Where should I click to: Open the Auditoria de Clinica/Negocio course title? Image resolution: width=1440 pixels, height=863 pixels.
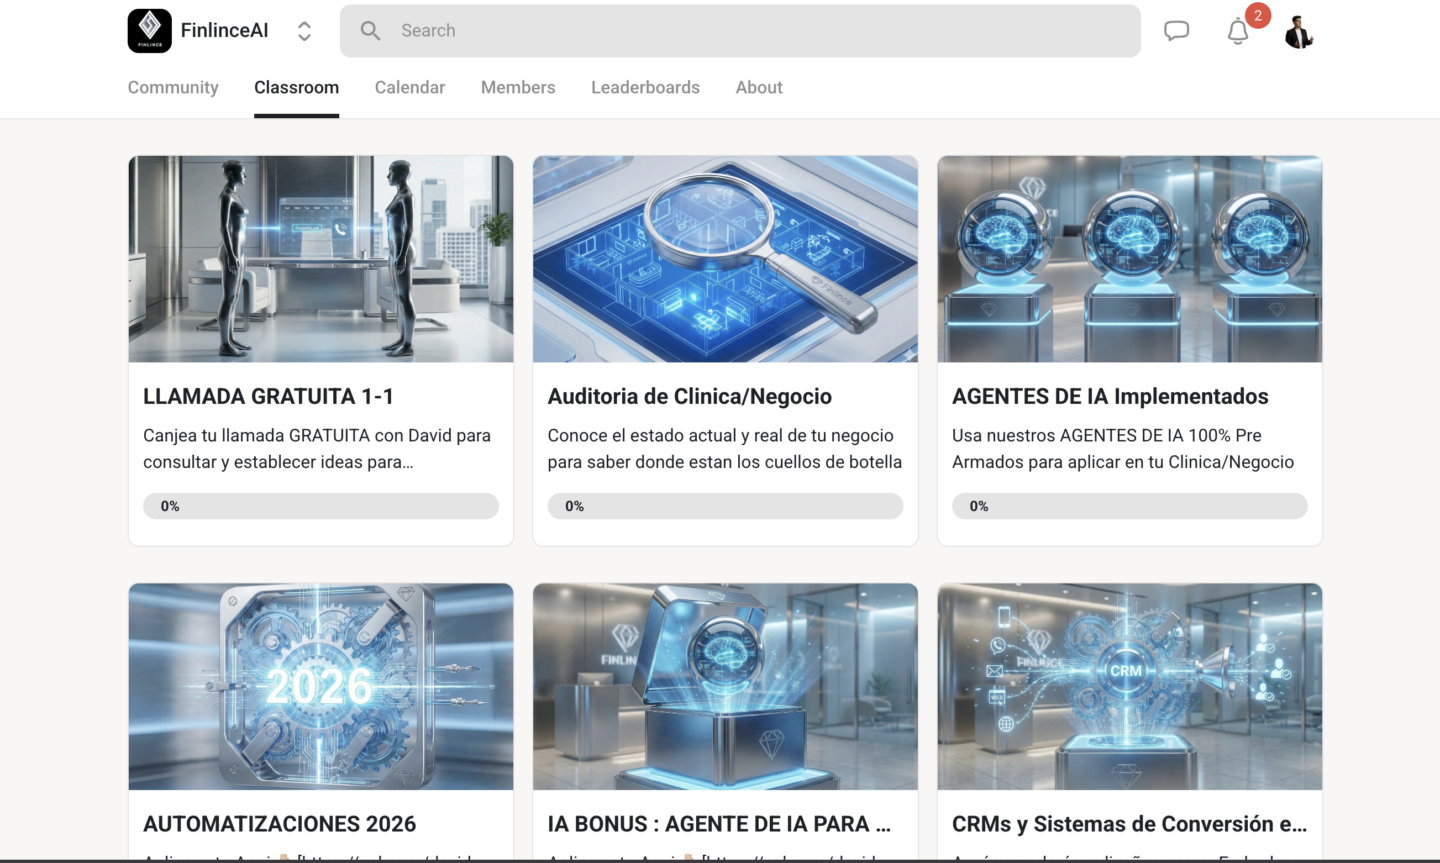click(x=690, y=397)
